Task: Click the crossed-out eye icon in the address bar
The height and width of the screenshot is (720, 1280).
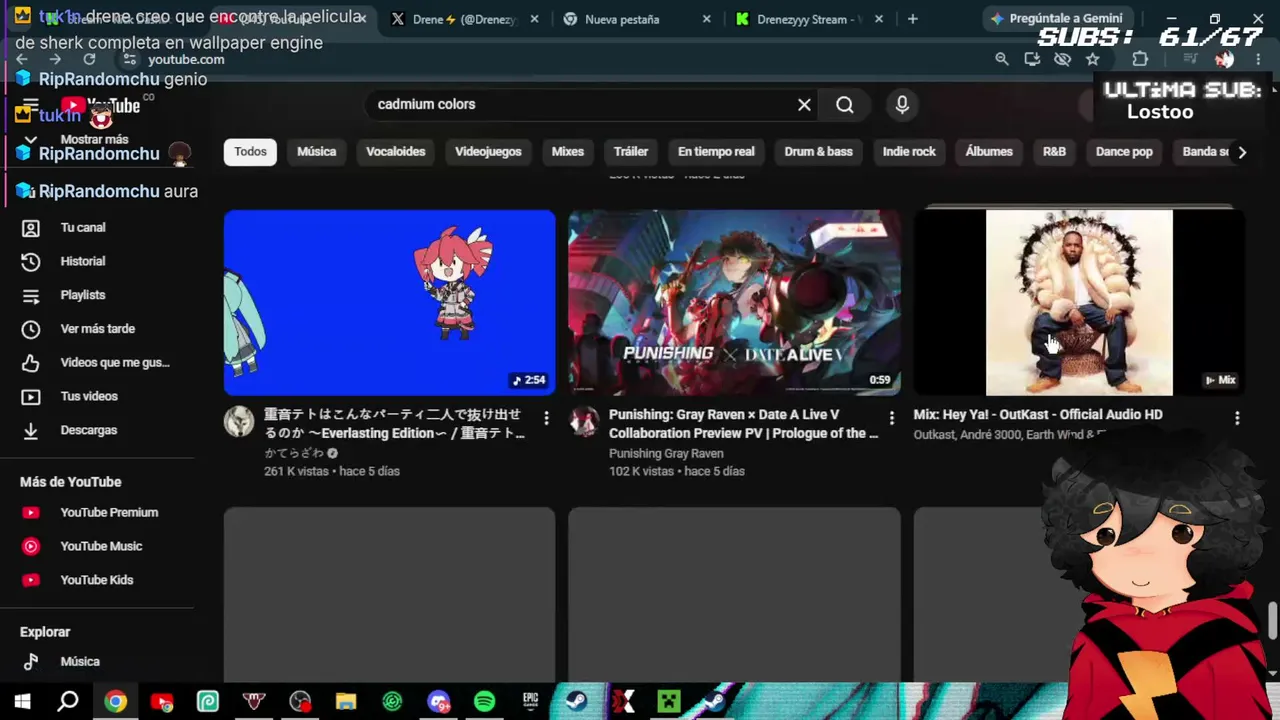Action: [x=1062, y=59]
